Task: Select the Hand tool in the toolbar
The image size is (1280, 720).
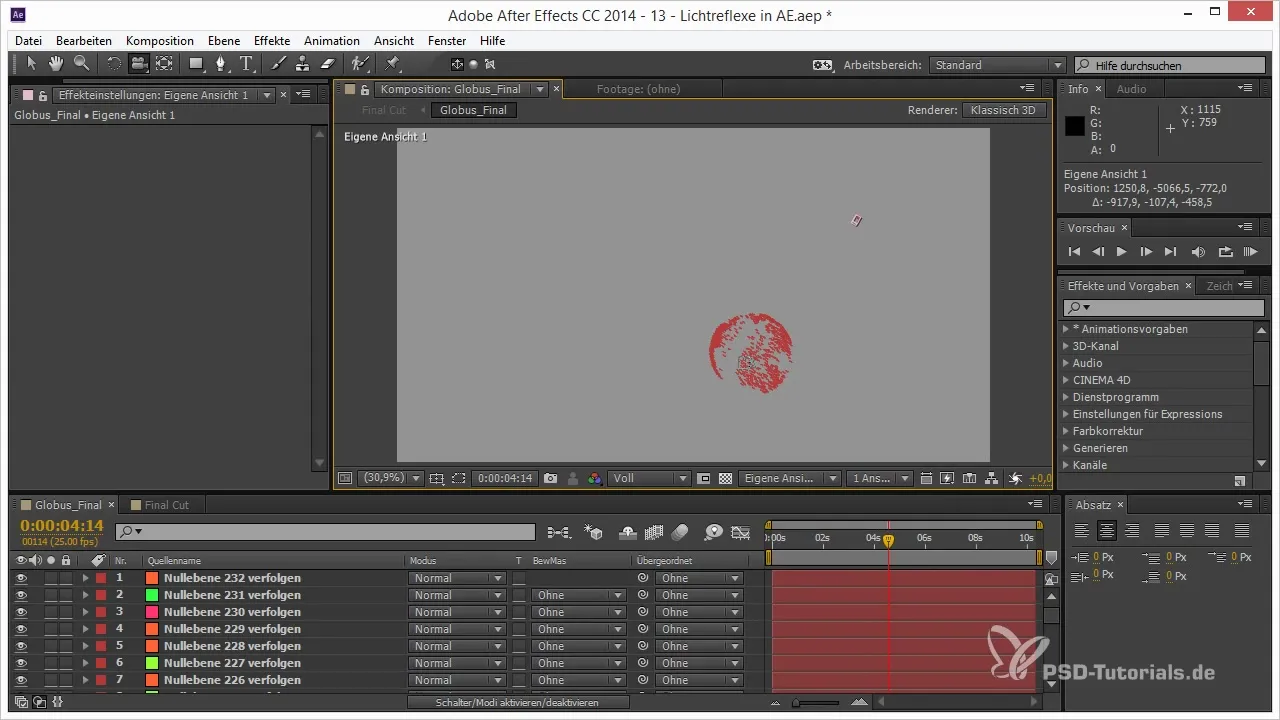Action: point(56,64)
